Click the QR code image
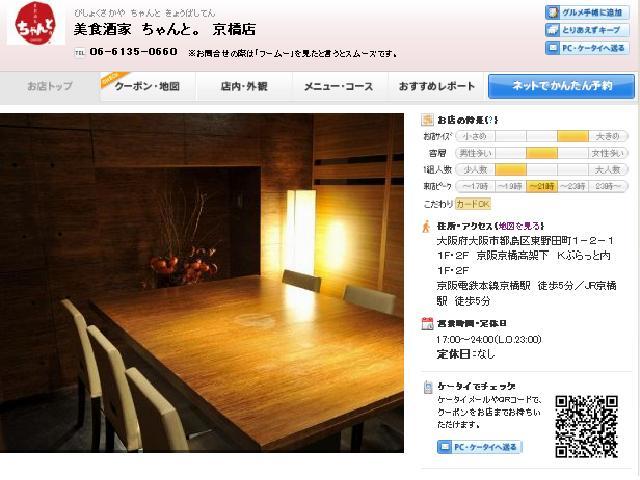This screenshot has height=480, width=640. click(x=586, y=427)
